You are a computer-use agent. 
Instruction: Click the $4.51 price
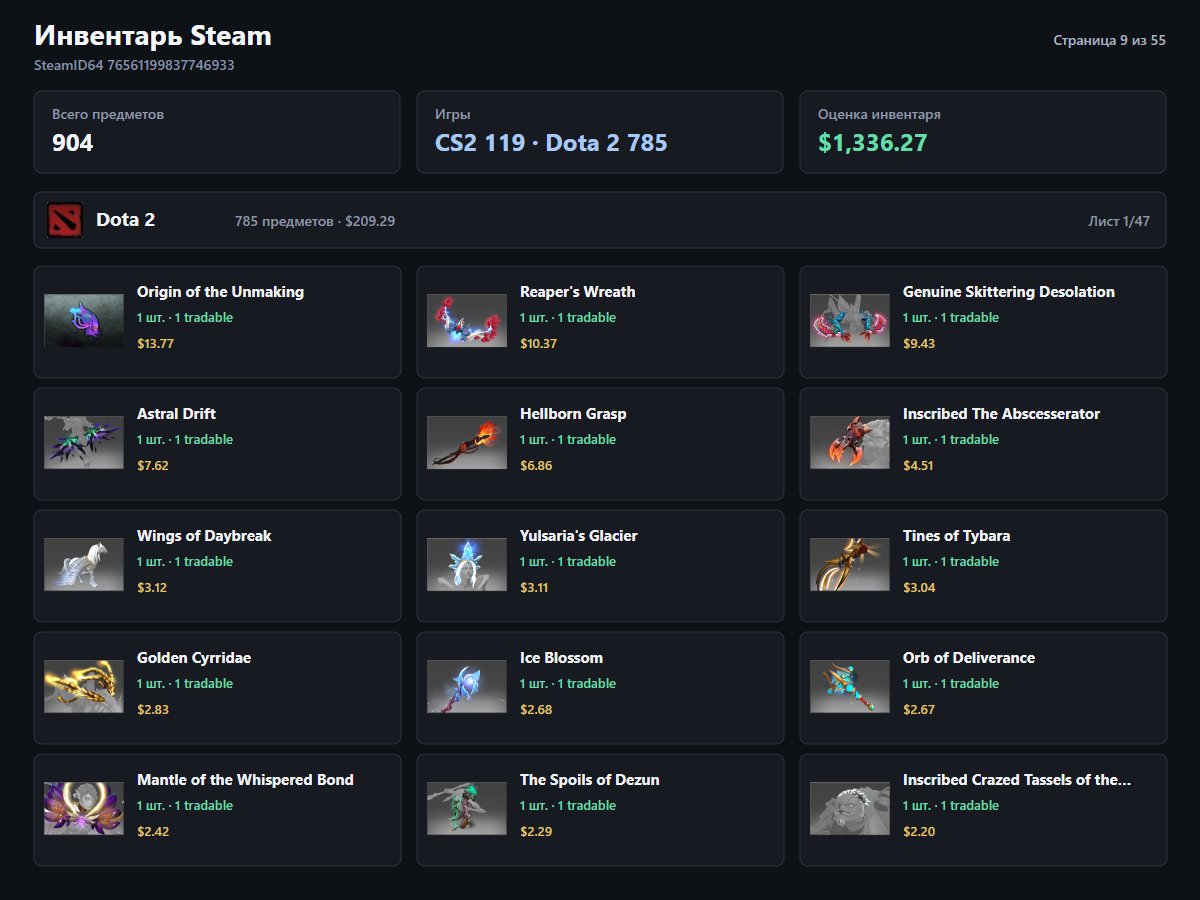tap(918, 465)
